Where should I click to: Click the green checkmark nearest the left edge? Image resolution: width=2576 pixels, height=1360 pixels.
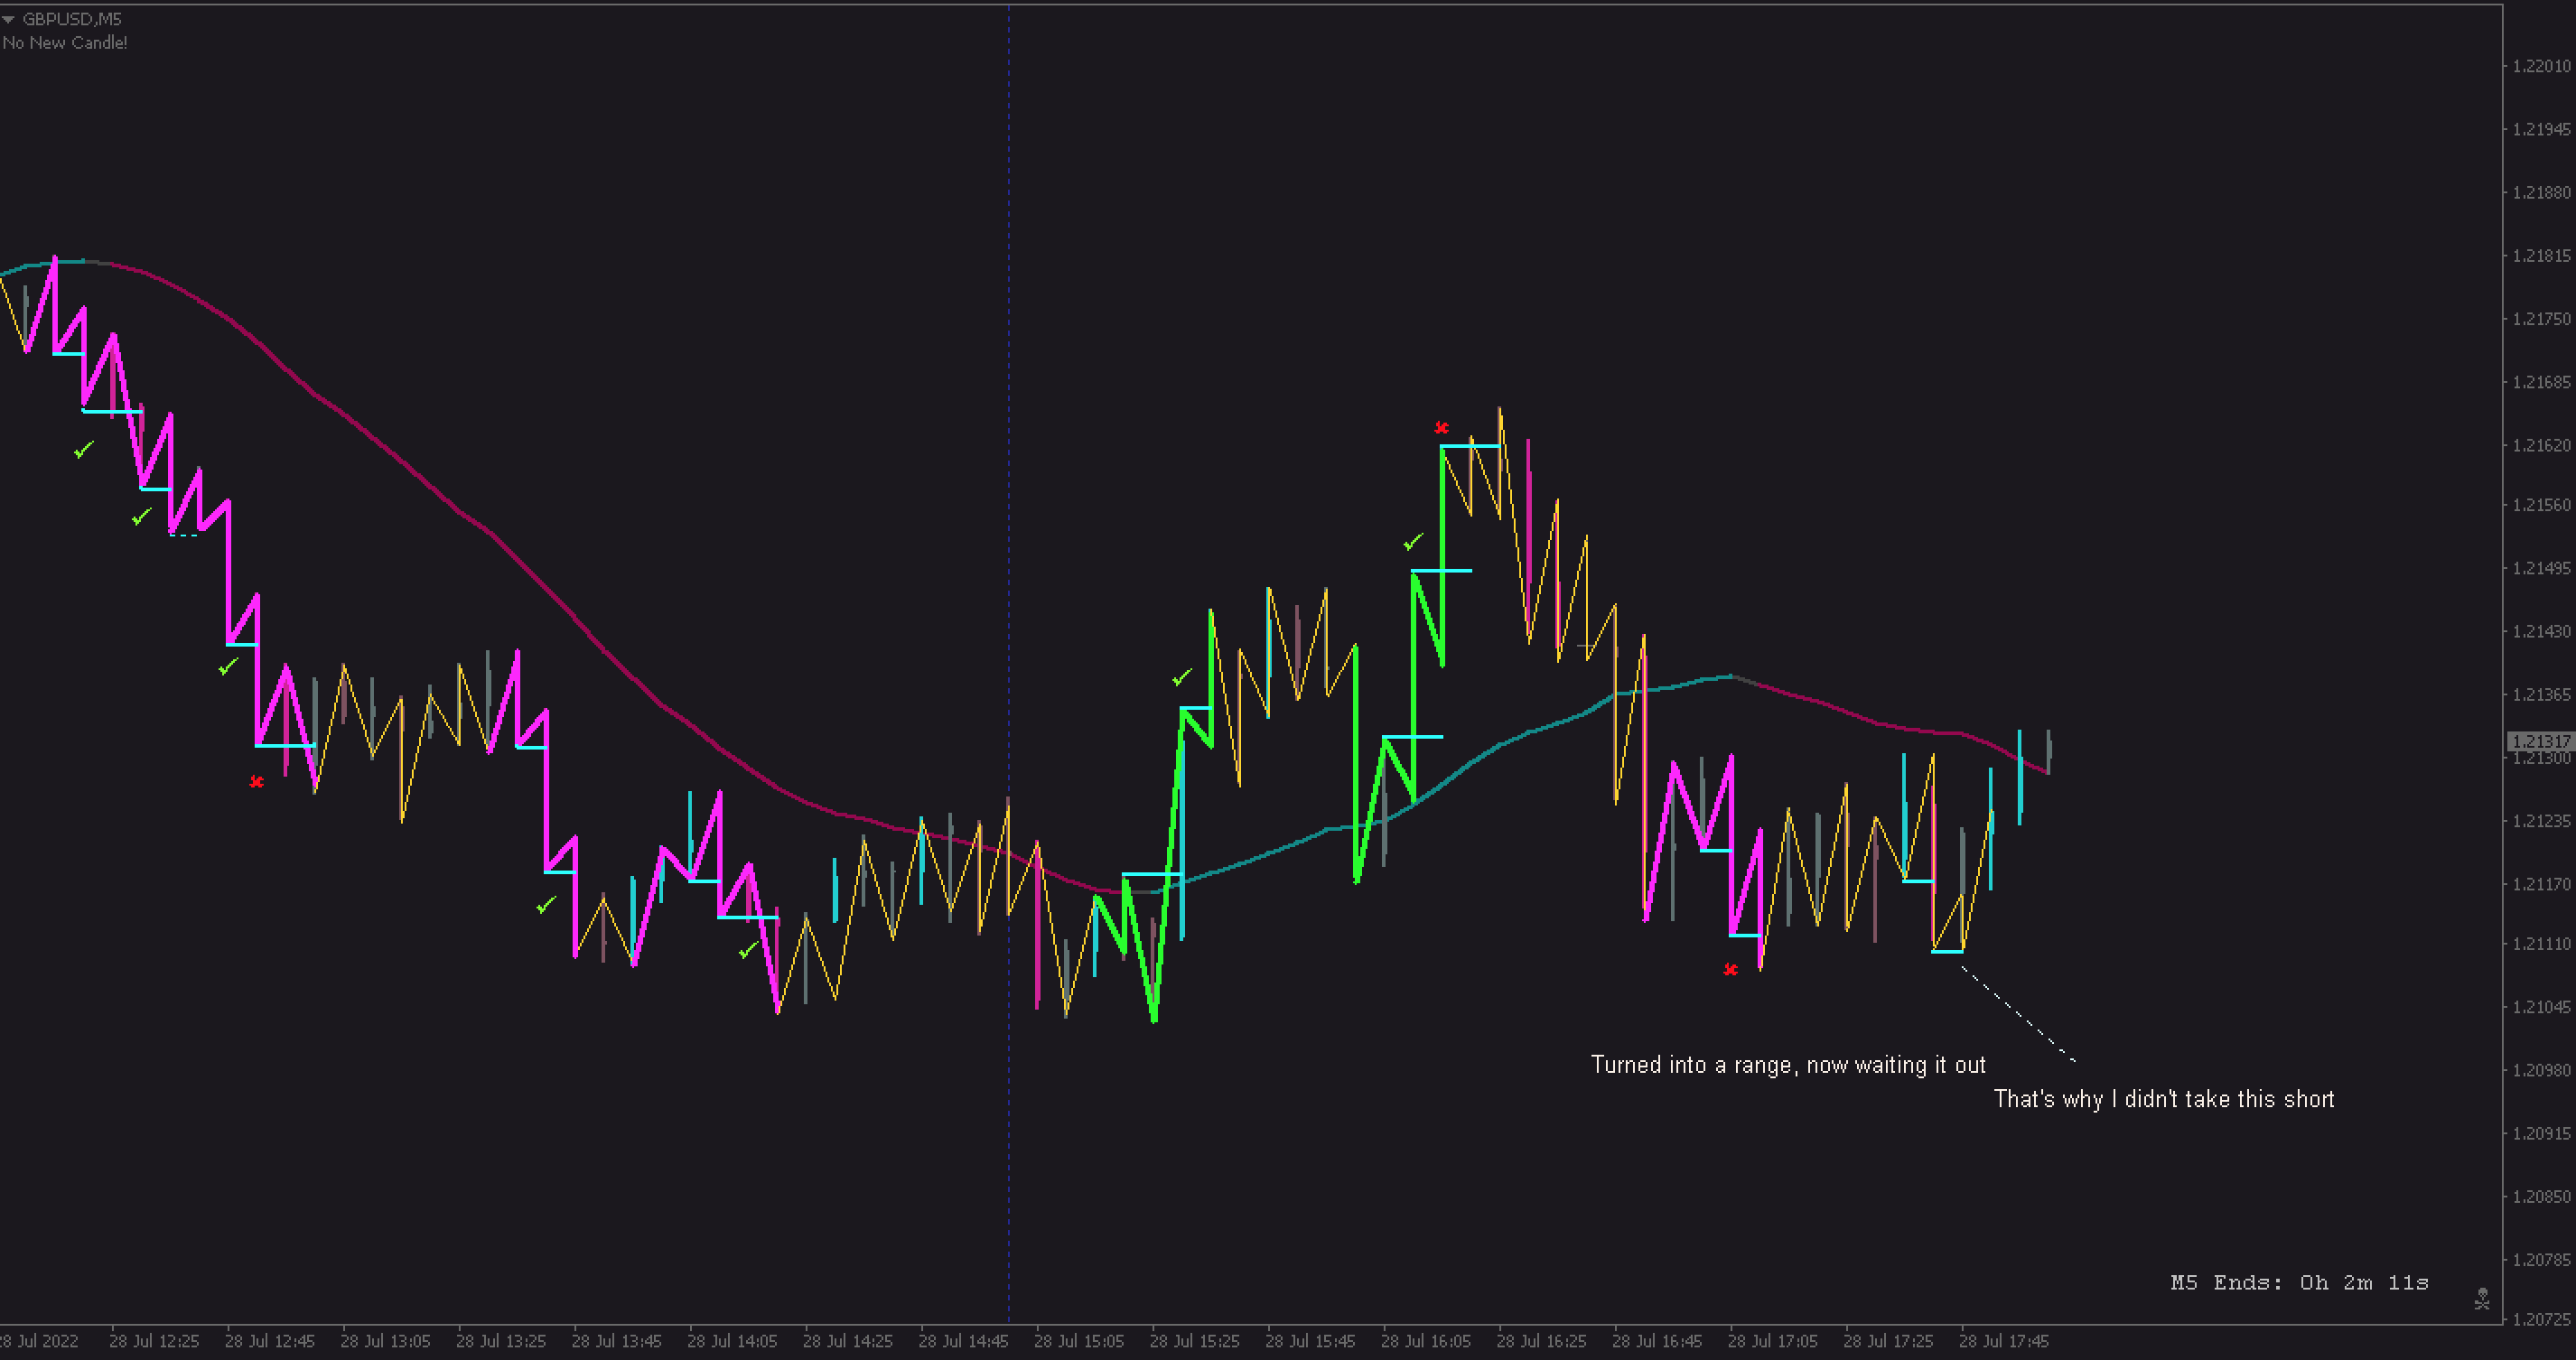[x=83, y=450]
